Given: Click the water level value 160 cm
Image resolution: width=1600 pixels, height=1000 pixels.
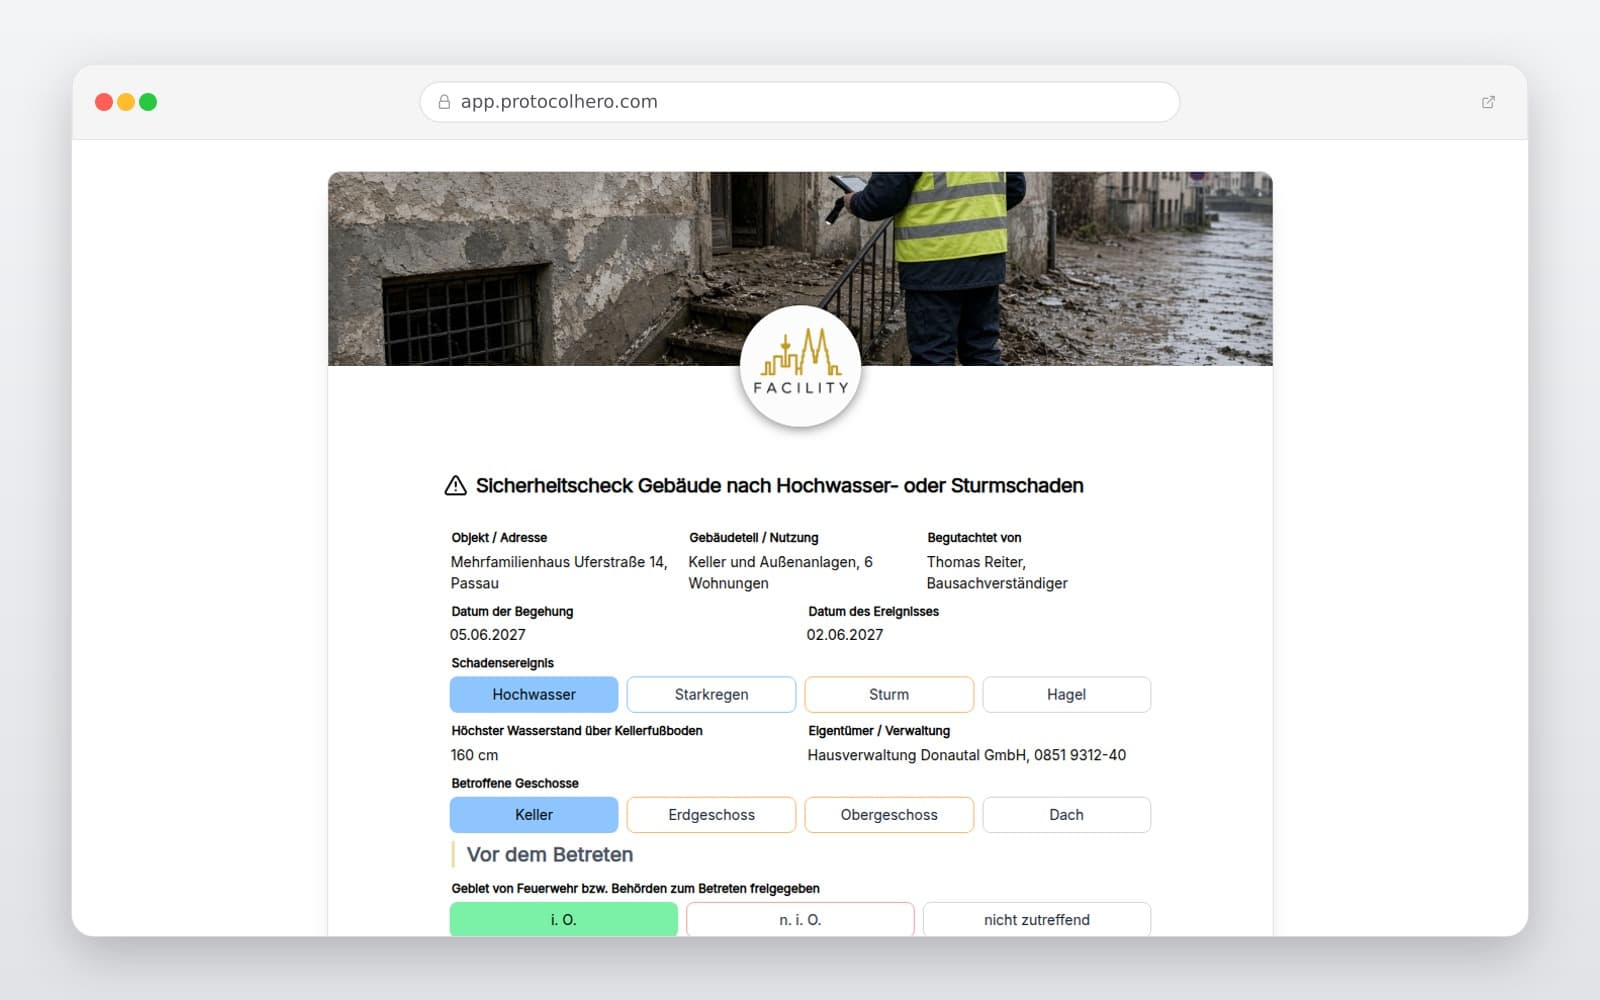Looking at the screenshot, I should (474, 756).
